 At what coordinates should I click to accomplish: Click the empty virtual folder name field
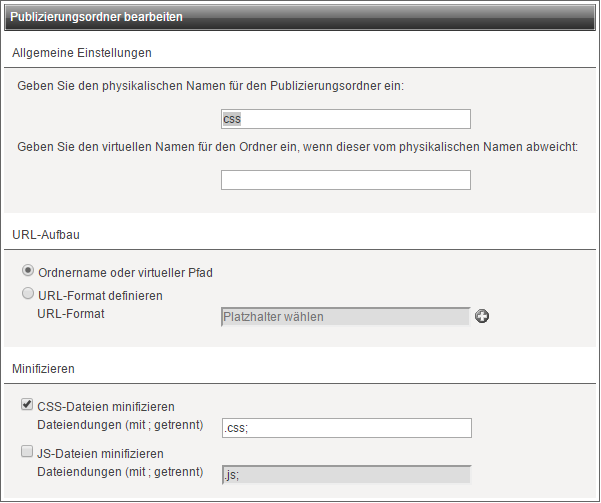tap(346, 180)
